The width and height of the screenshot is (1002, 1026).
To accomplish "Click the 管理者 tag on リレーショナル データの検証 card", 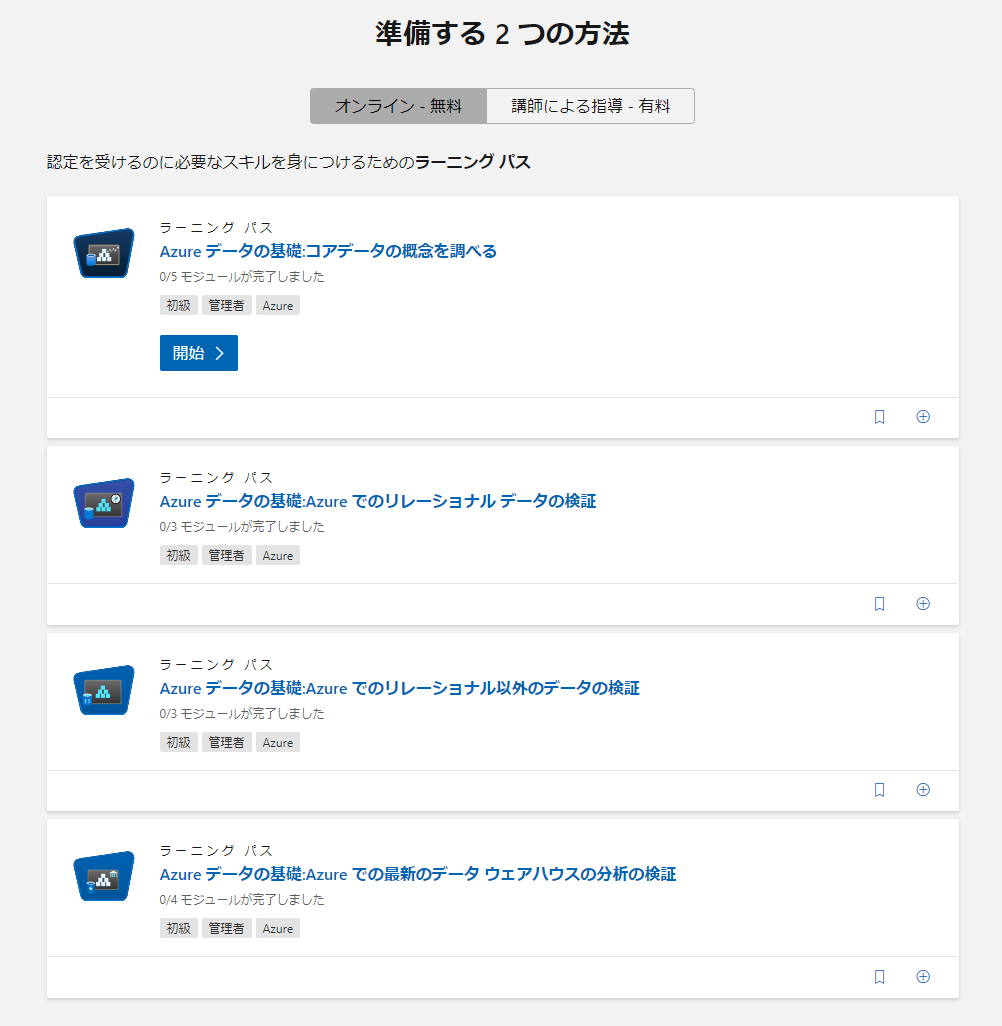I will click(x=226, y=556).
